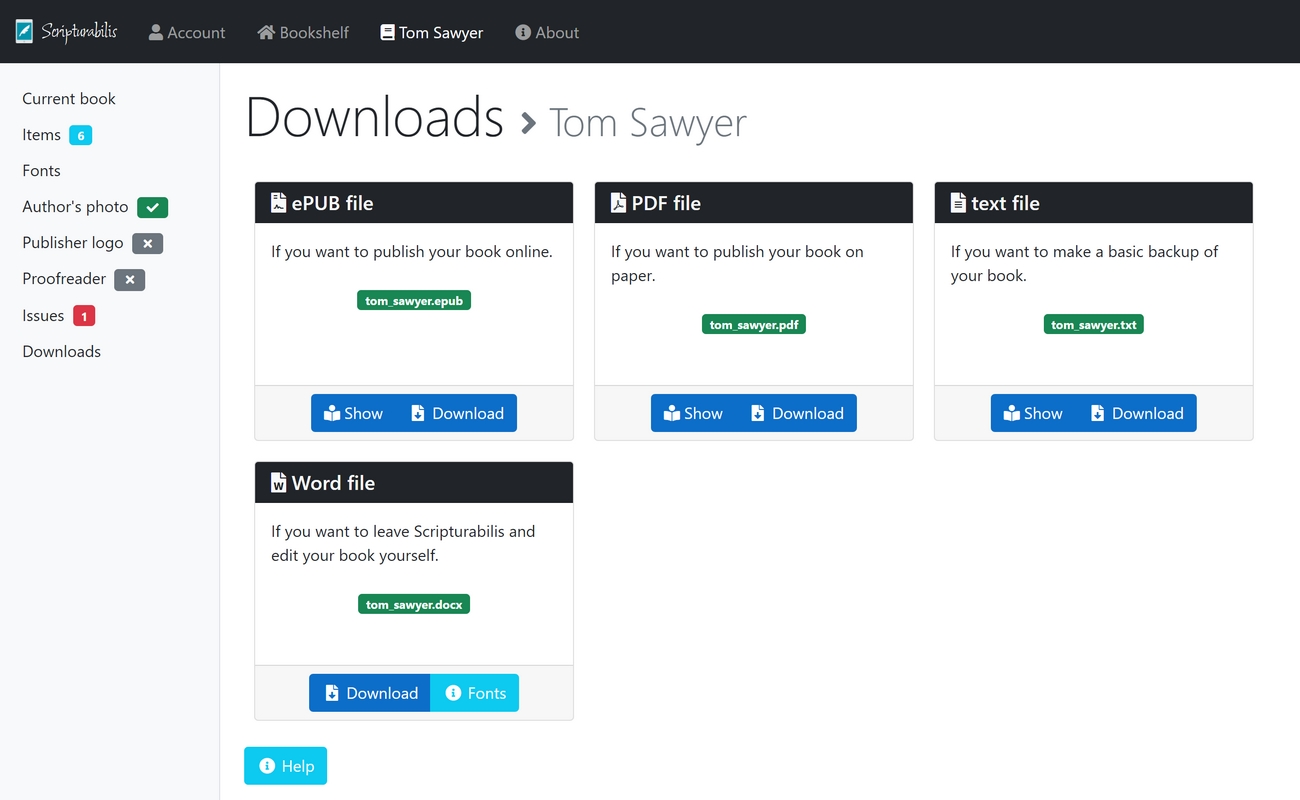Open the About page
This screenshot has width=1300, height=800.
click(547, 32)
